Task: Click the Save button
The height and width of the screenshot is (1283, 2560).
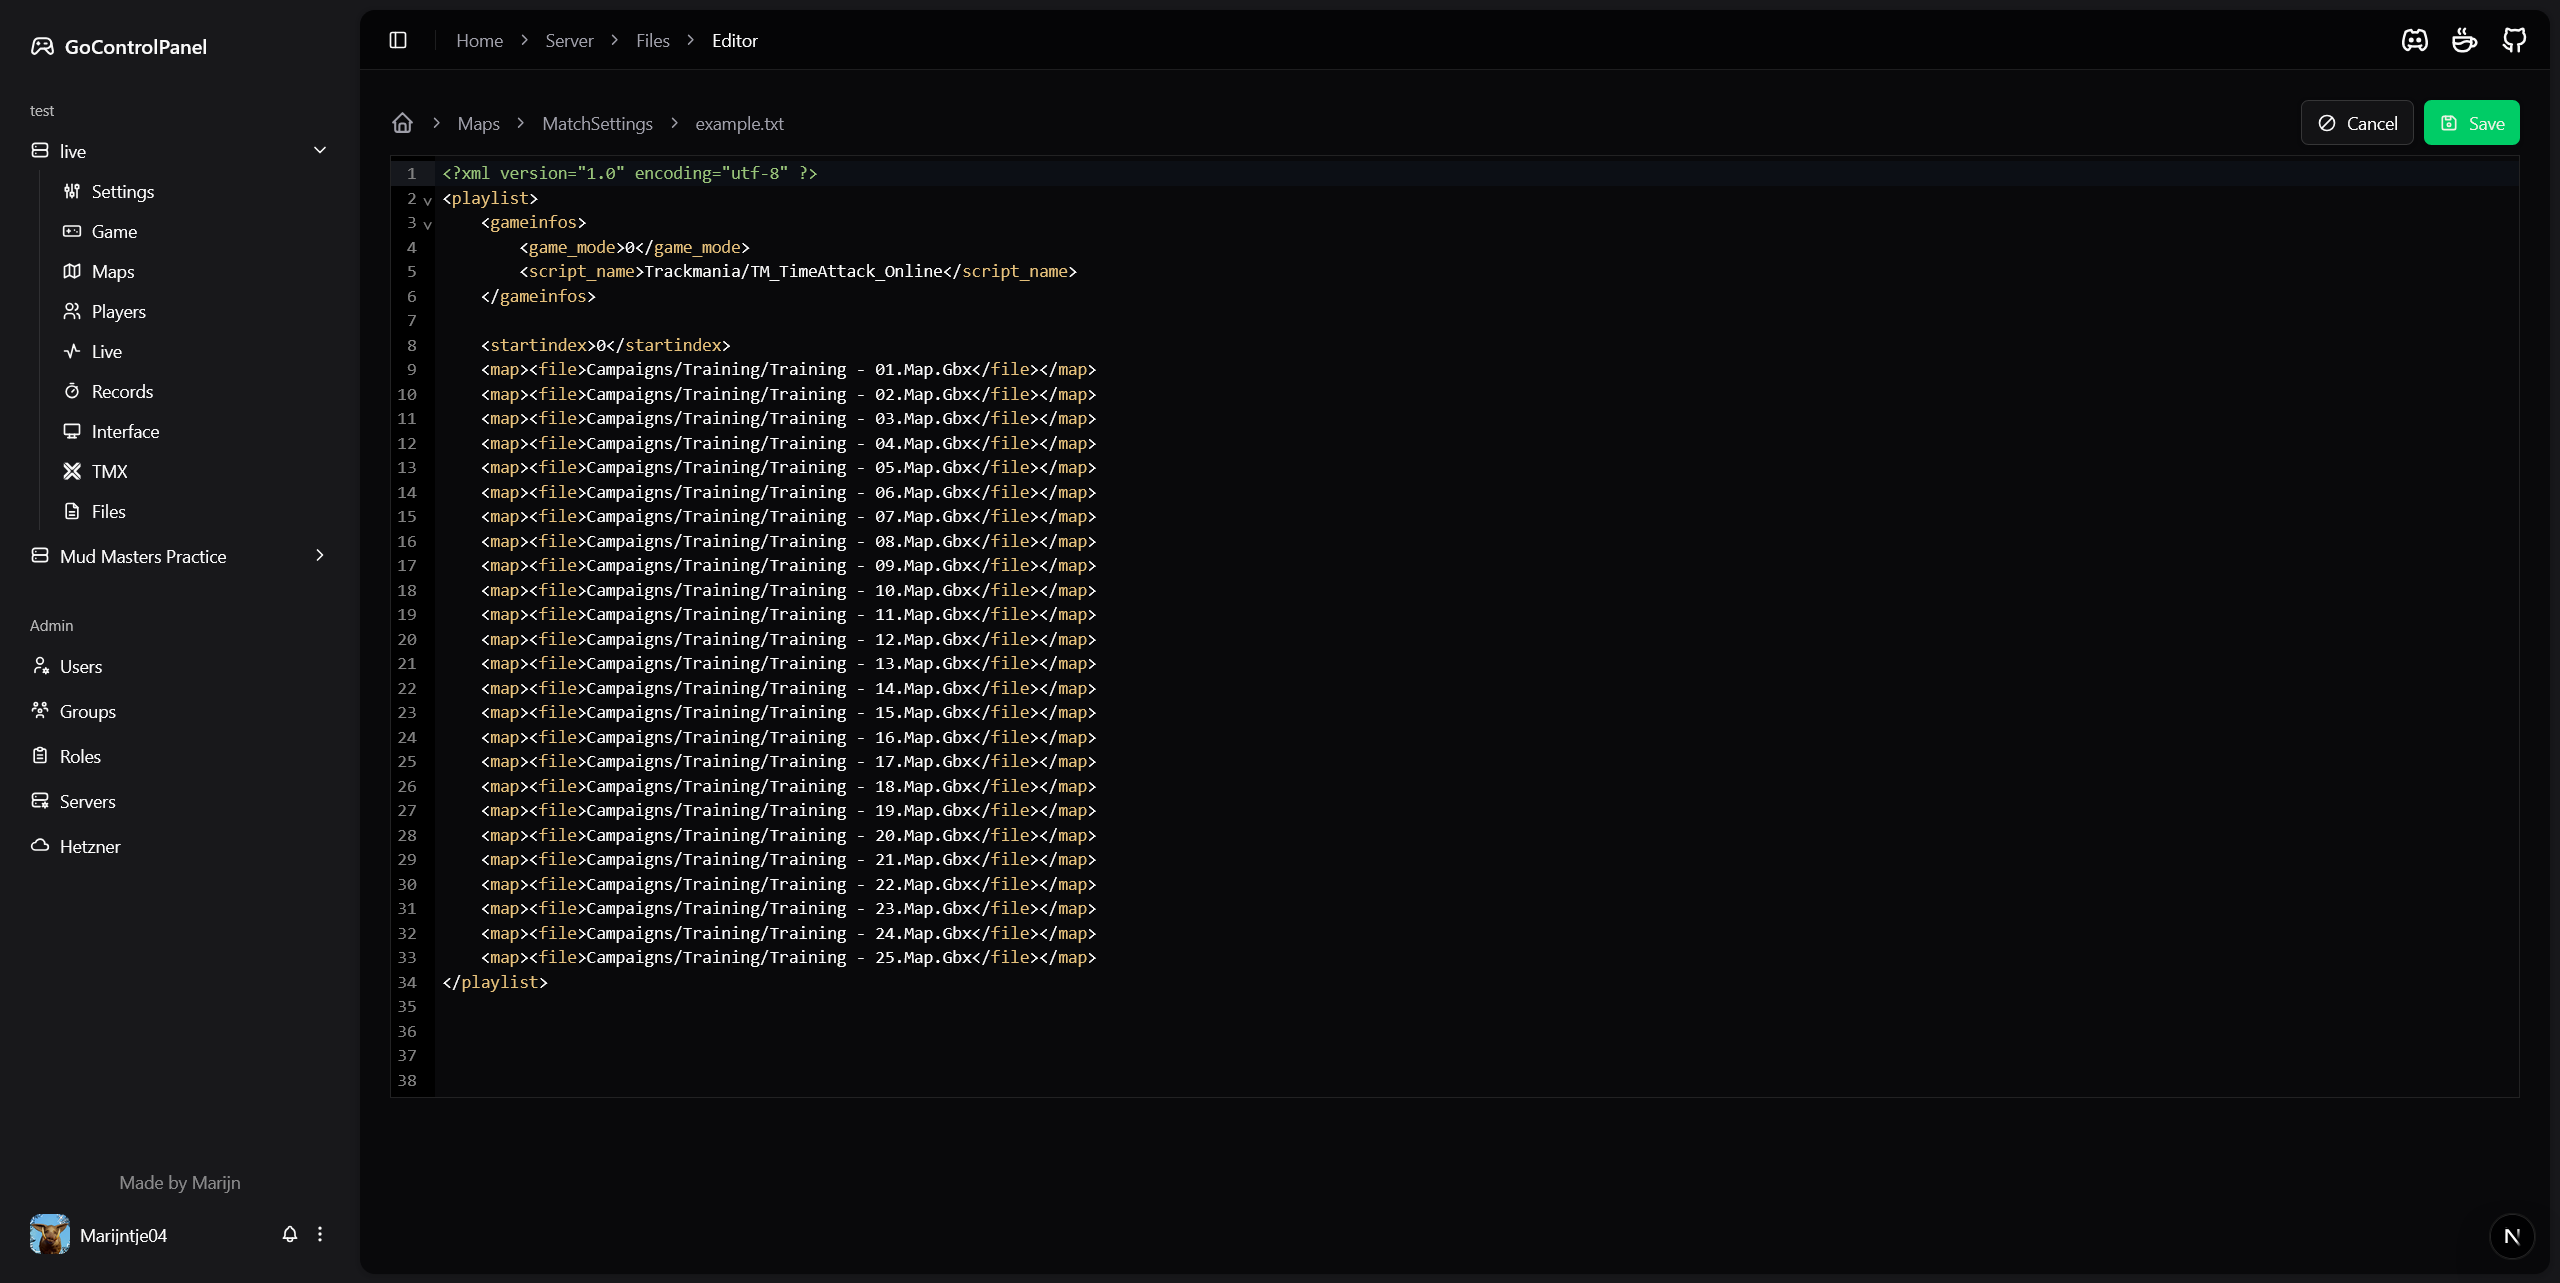Action: click(x=2471, y=123)
